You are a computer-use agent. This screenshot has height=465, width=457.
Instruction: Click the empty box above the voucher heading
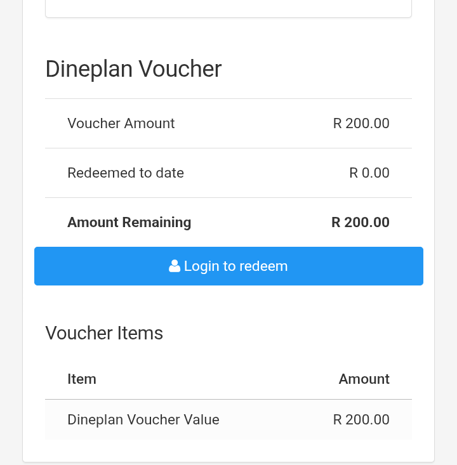tap(229, 8)
